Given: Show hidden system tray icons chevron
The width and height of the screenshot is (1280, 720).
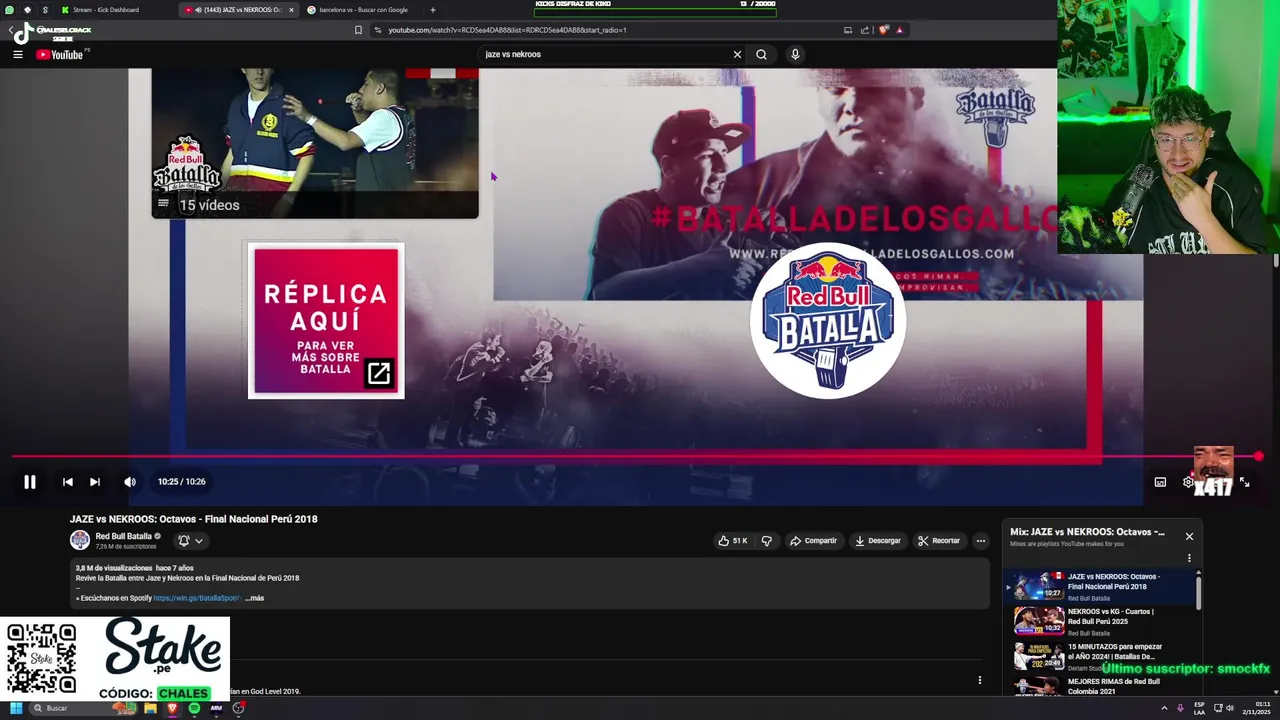Looking at the screenshot, I should (x=1164, y=708).
